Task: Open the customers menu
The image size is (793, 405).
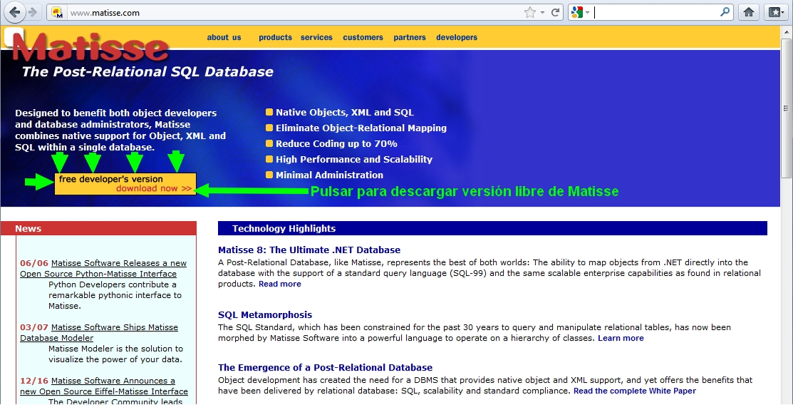Action: pos(363,37)
